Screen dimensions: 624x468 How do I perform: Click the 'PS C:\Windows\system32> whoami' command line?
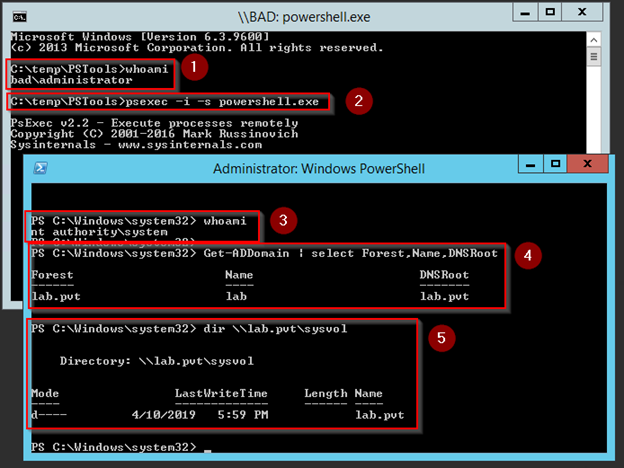point(139,221)
